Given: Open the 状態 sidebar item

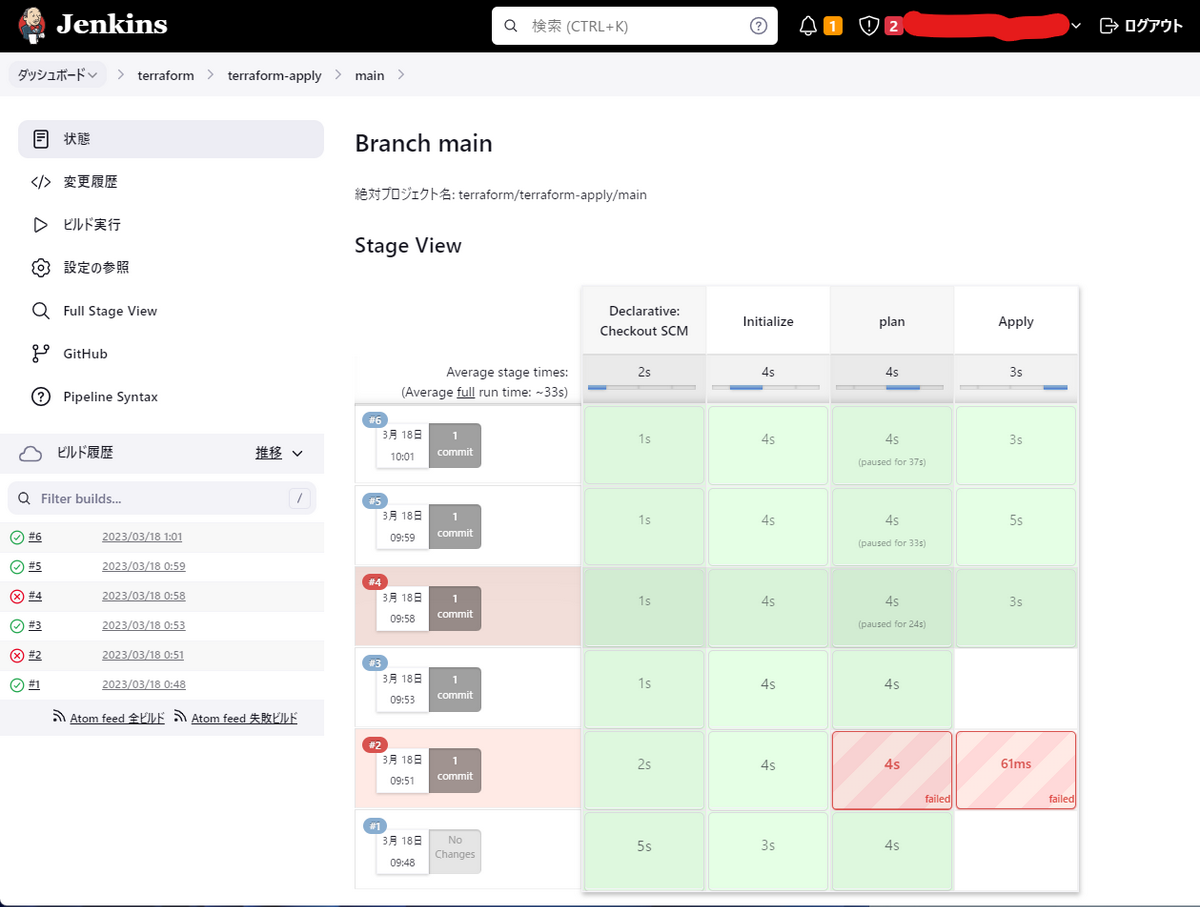Looking at the screenshot, I should pos(171,139).
